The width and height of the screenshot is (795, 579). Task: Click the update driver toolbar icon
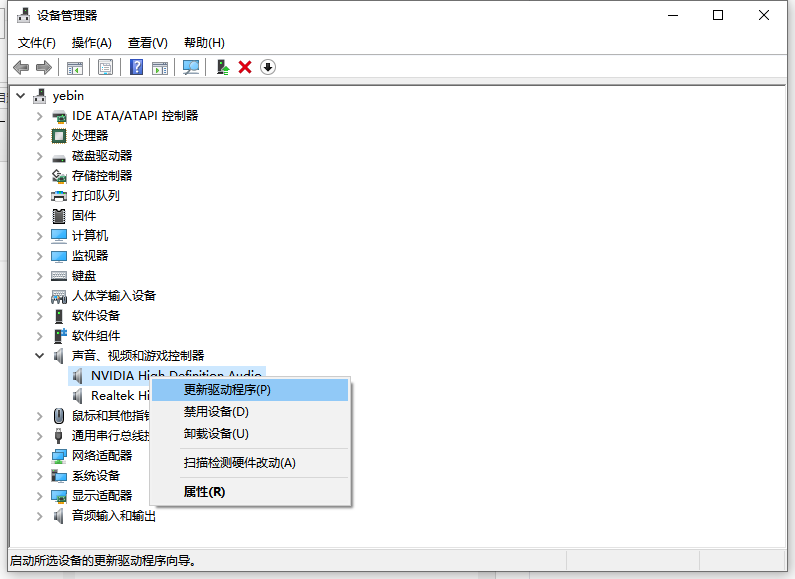coord(223,67)
